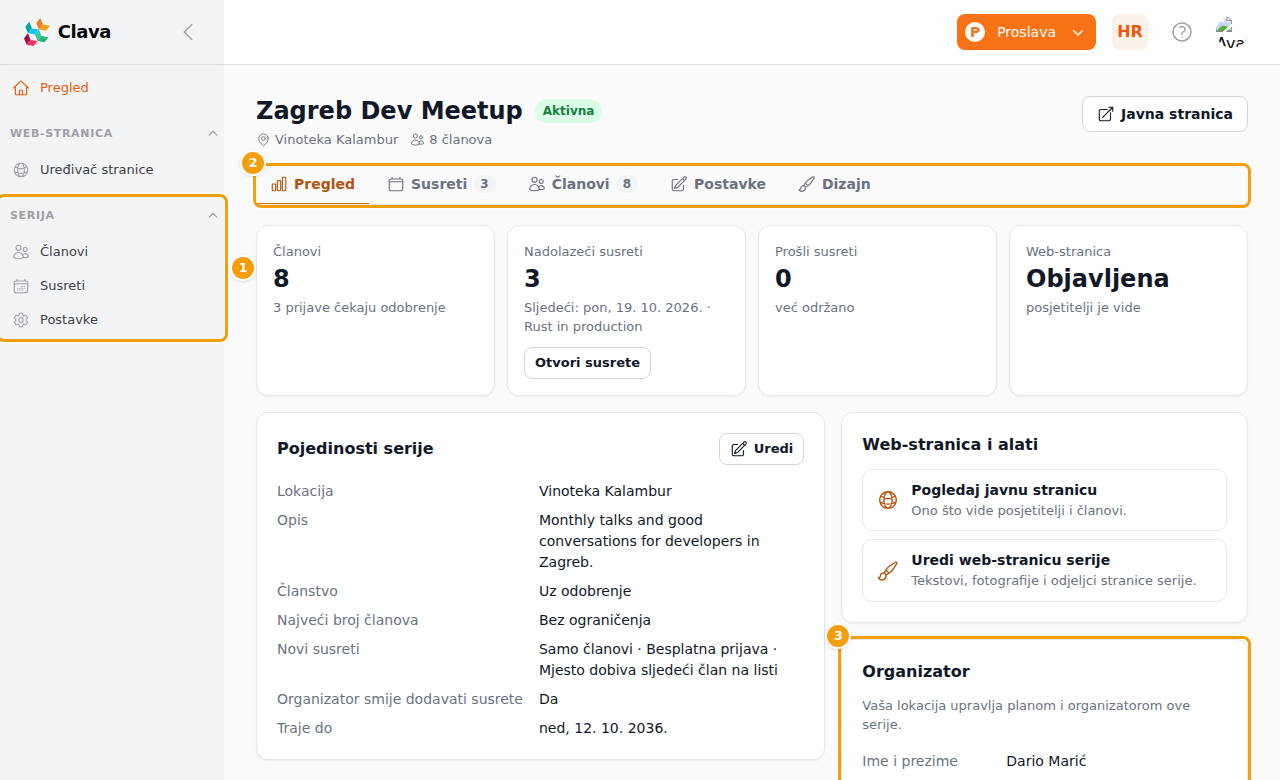Switch to the Dizajn tab

point(834,184)
